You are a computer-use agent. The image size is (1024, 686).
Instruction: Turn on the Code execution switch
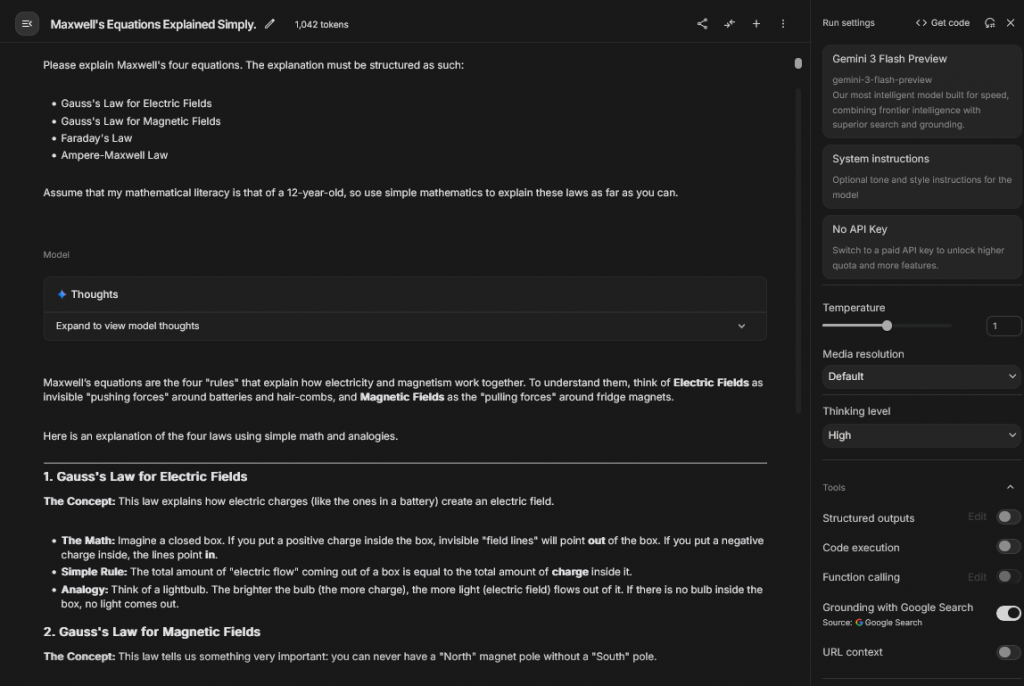tap(1008, 547)
